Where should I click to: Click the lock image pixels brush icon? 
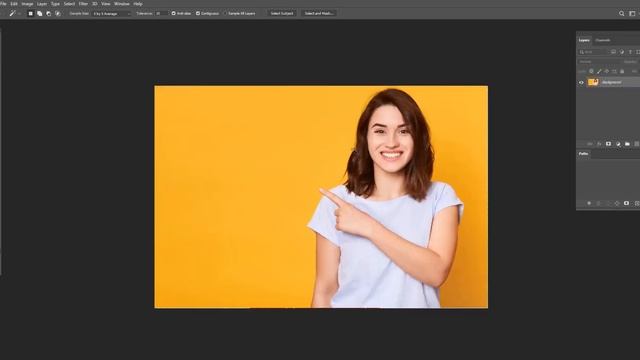599,71
